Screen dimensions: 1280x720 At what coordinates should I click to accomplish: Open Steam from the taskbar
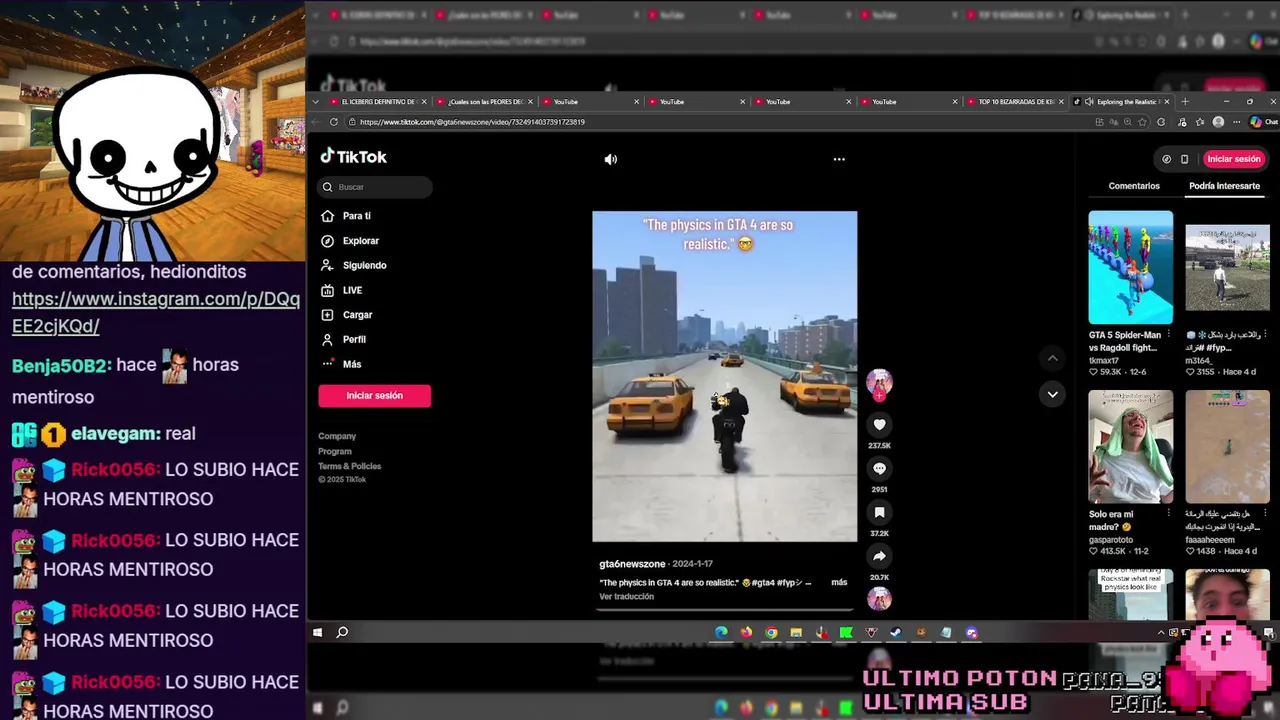tap(896, 632)
